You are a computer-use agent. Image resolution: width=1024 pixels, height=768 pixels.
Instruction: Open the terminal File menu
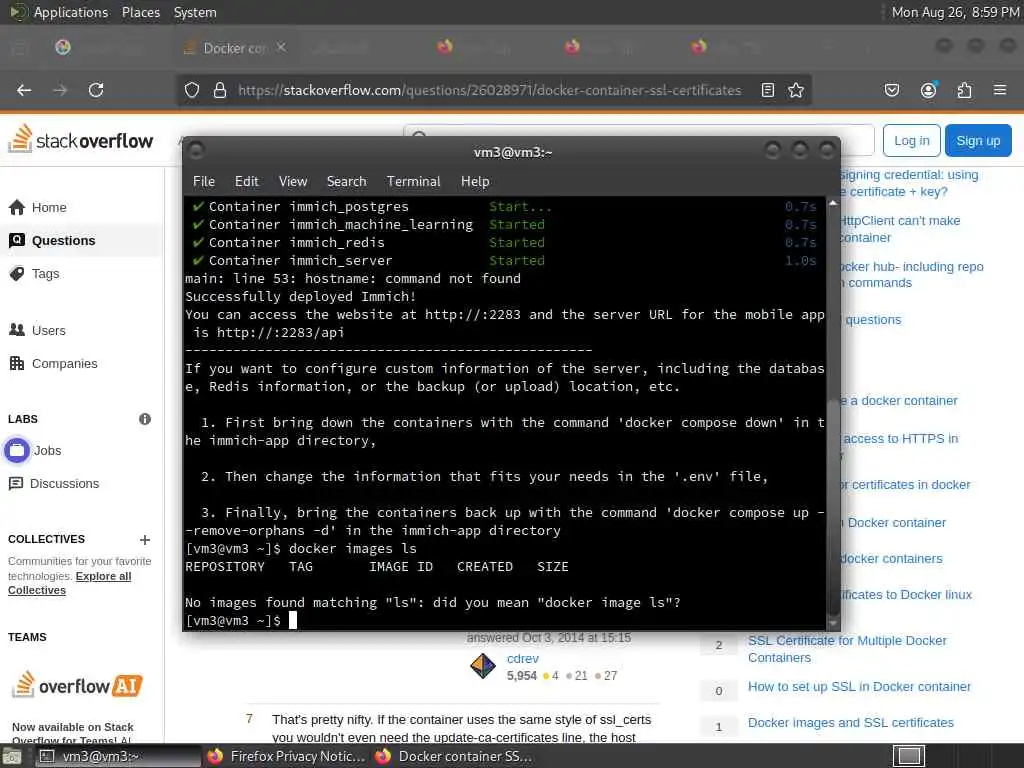click(204, 182)
